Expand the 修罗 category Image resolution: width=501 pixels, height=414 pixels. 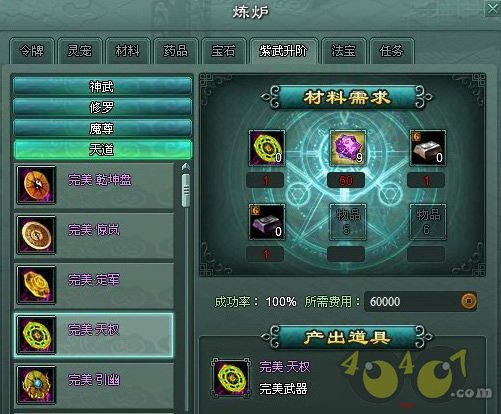coord(102,107)
